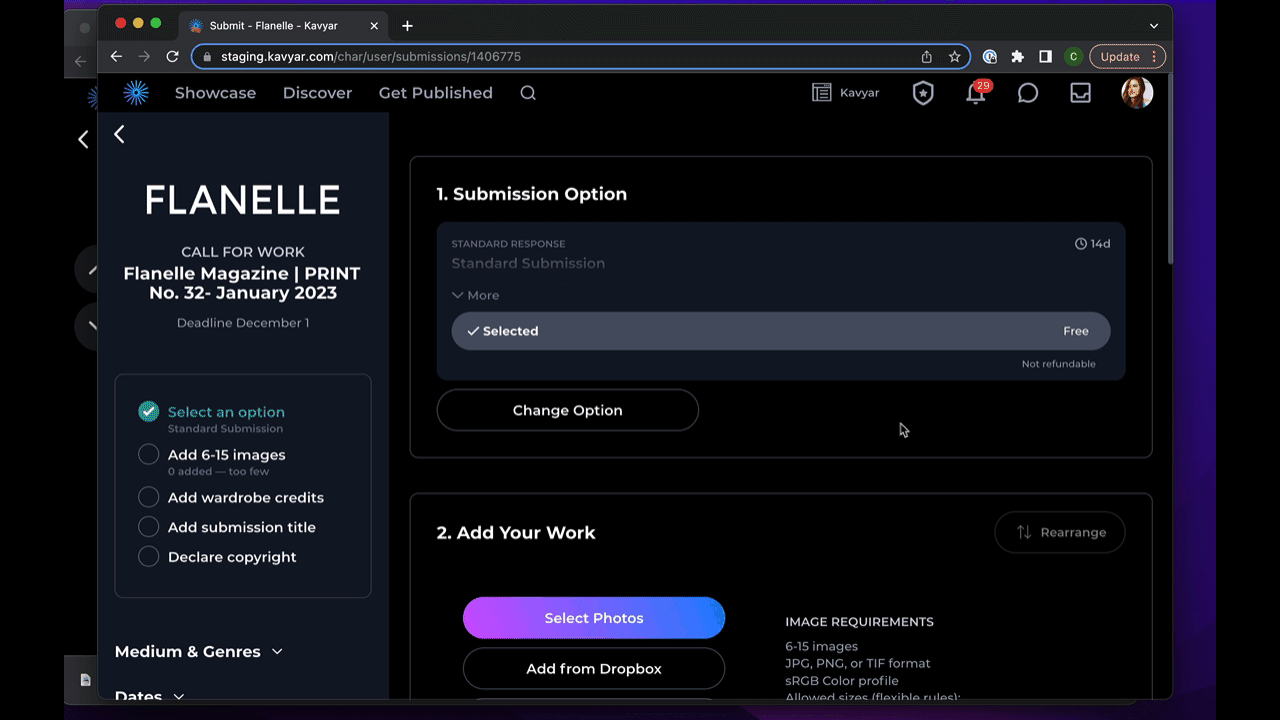1280x720 pixels.
Task: Click the Select Photos button
Action: point(594,618)
